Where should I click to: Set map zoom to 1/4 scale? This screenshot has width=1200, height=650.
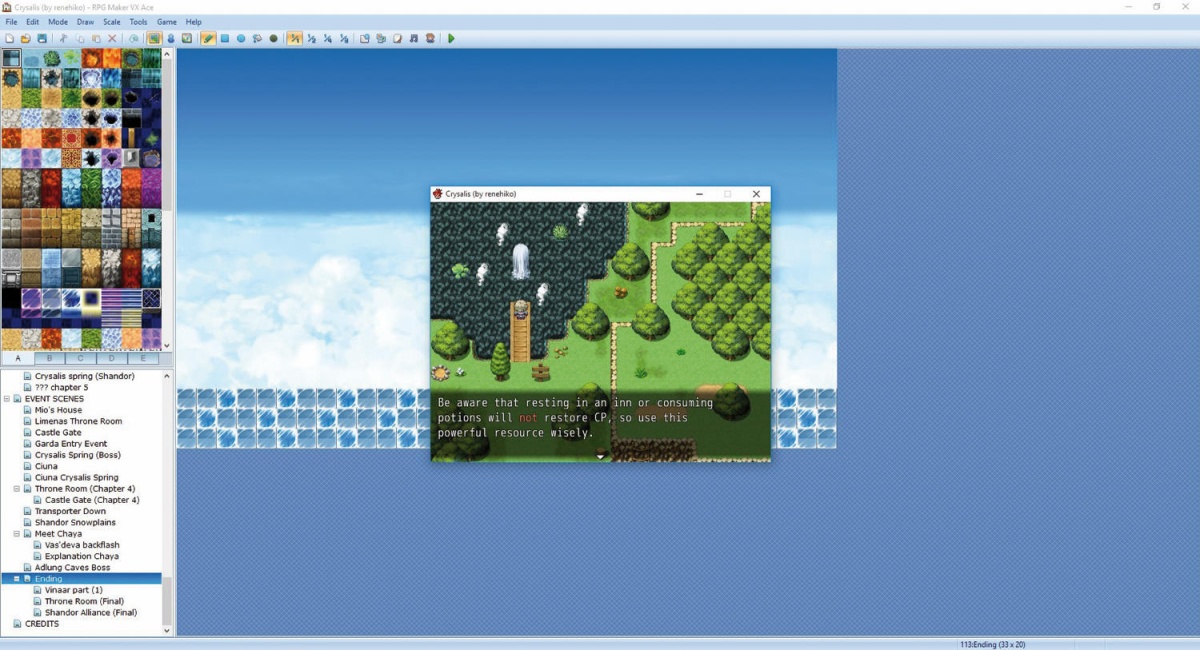pos(328,38)
